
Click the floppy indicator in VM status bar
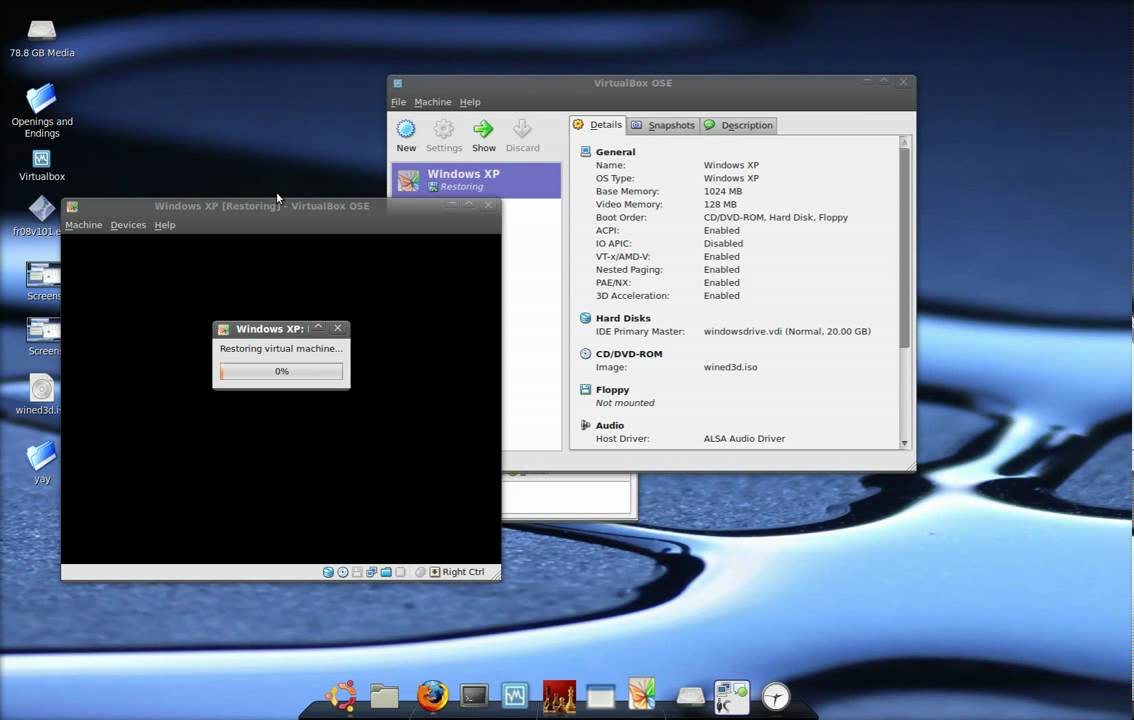tap(357, 572)
